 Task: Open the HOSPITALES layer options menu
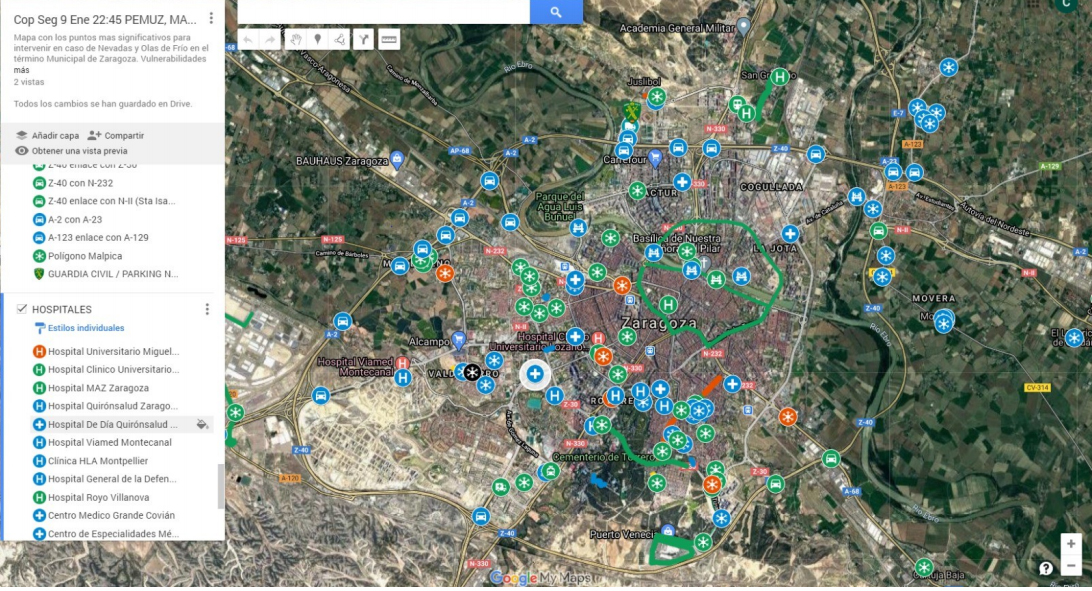click(x=207, y=310)
